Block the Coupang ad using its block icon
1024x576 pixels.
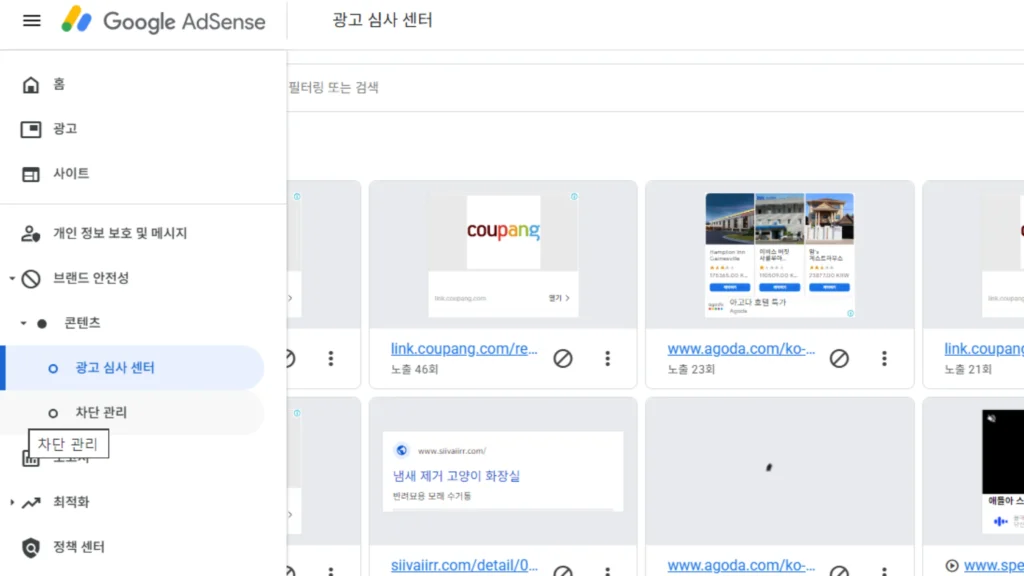pos(563,358)
